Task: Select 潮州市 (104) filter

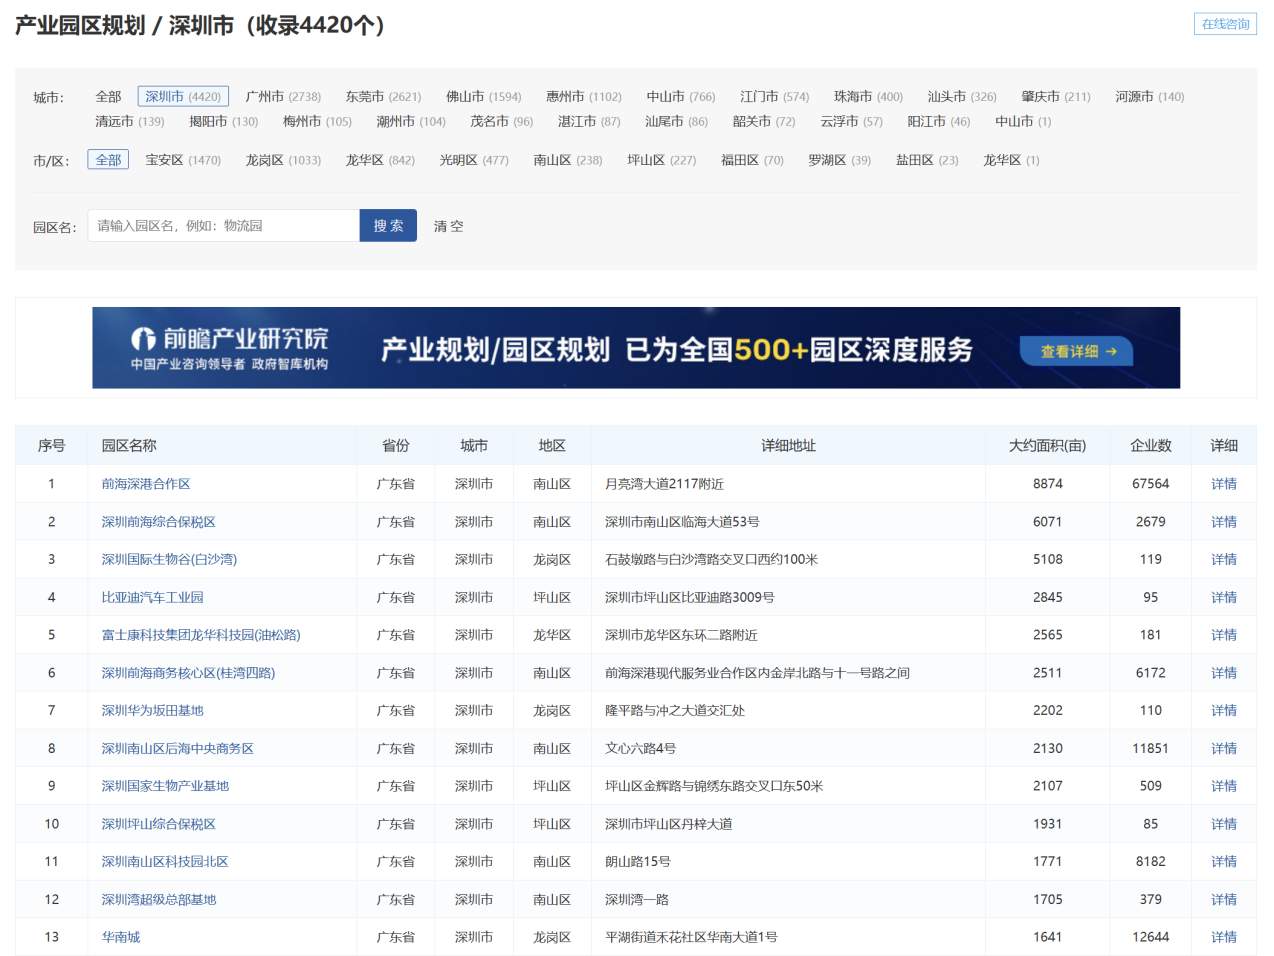Action: [x=410, y=122]
